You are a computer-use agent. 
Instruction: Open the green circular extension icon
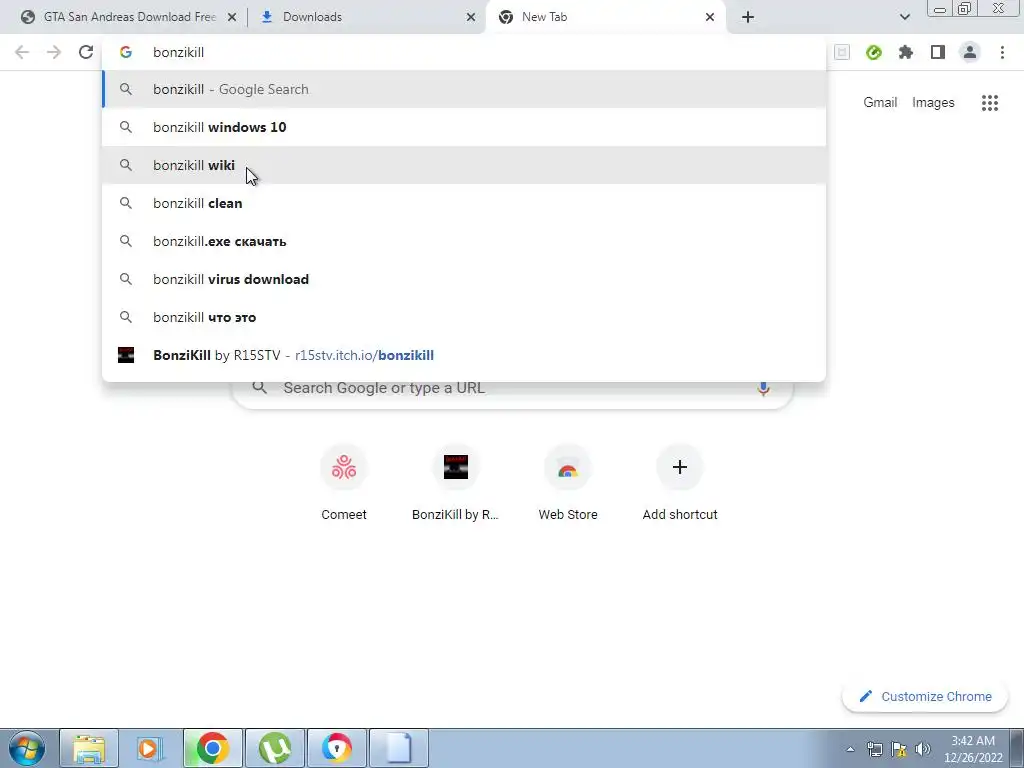874,52
